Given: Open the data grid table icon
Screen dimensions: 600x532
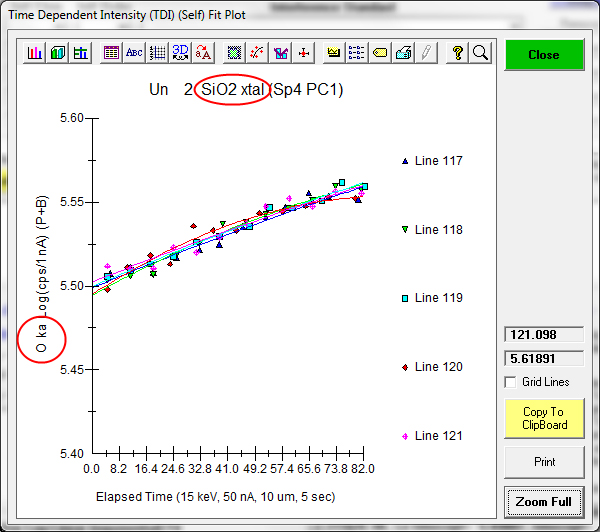Looking at the screenshot, I should pyautogui.click(x=111, y=53).
